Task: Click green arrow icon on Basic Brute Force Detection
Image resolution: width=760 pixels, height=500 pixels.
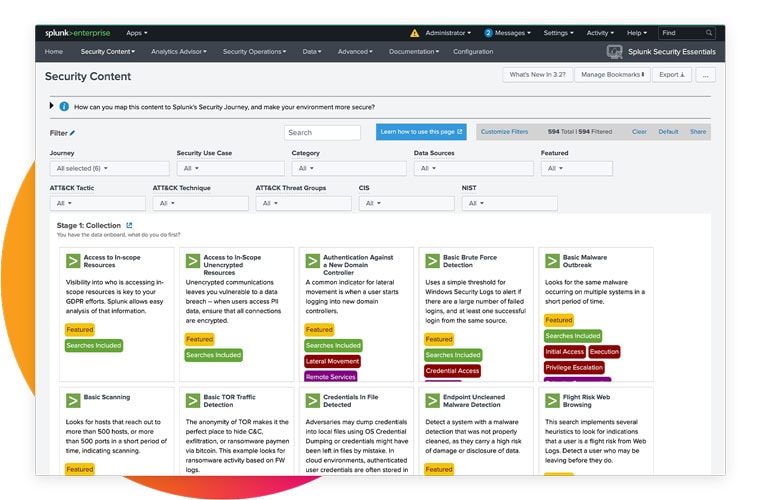Action: point(432,261)
